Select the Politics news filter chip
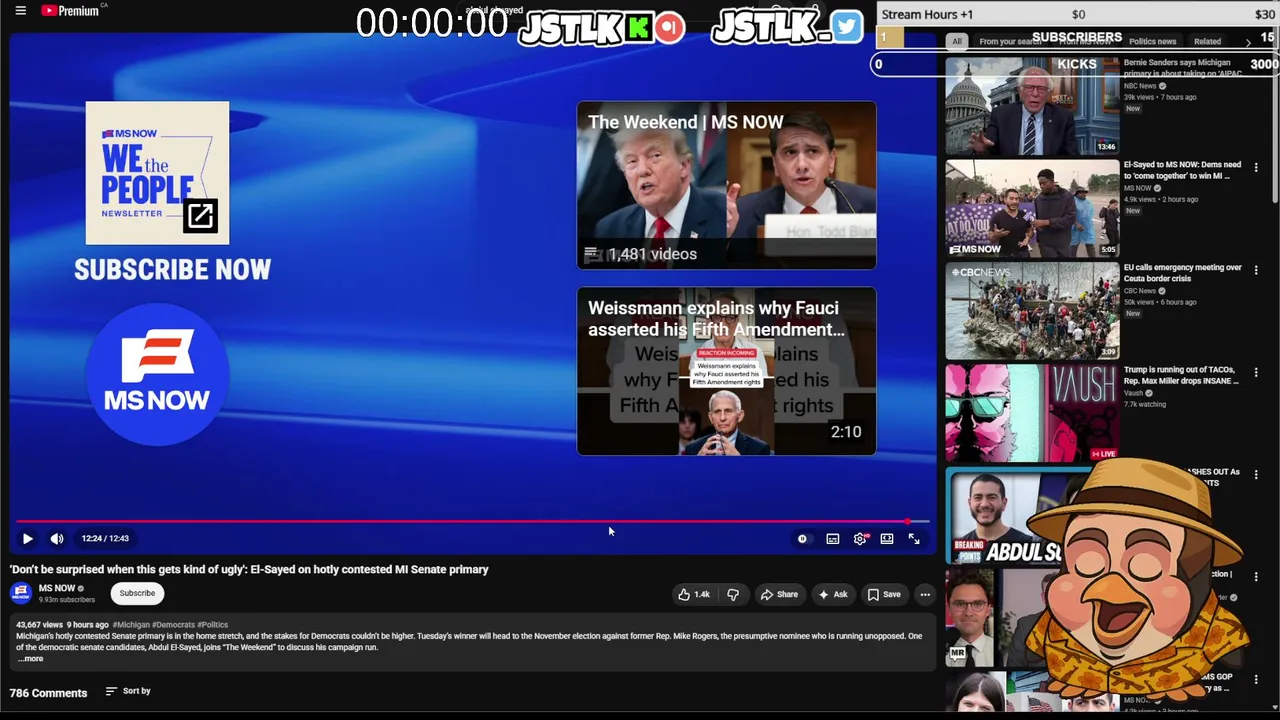Image resolution: width=1280 pixels, height=720 pixels. (1152, 41)
